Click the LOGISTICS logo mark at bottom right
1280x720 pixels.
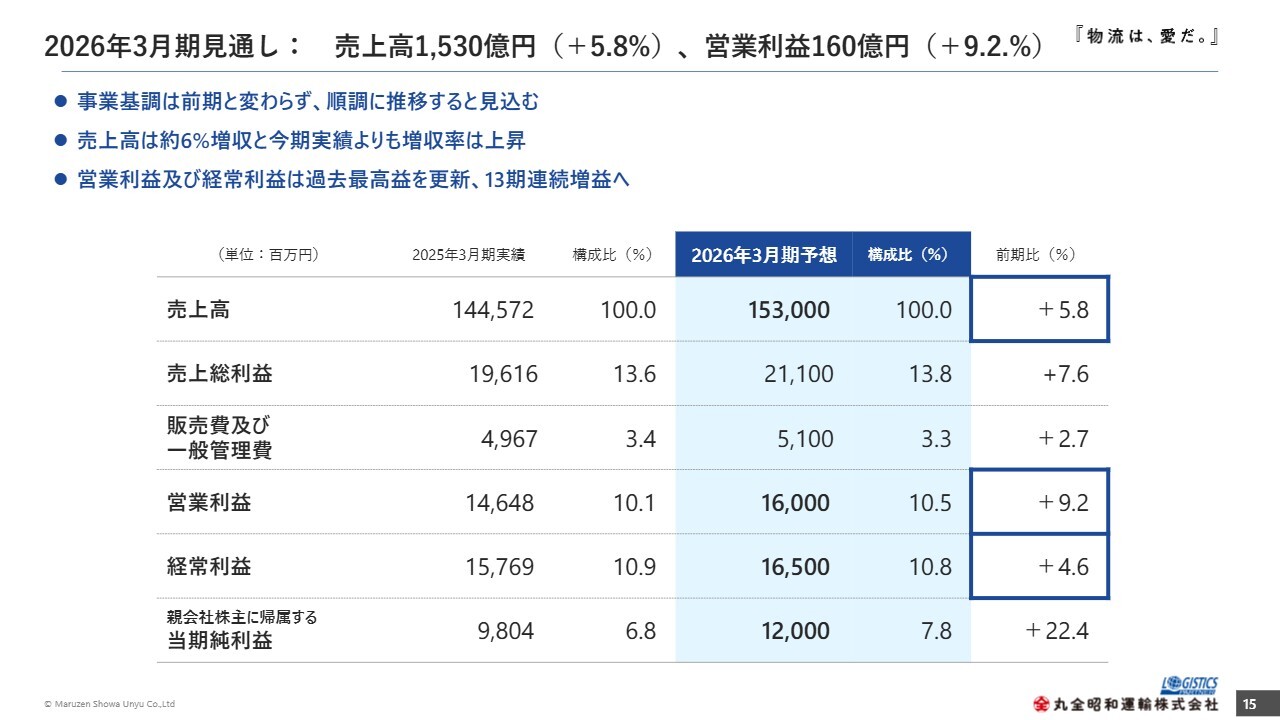pyautogui.click(x=1190, y=685)
